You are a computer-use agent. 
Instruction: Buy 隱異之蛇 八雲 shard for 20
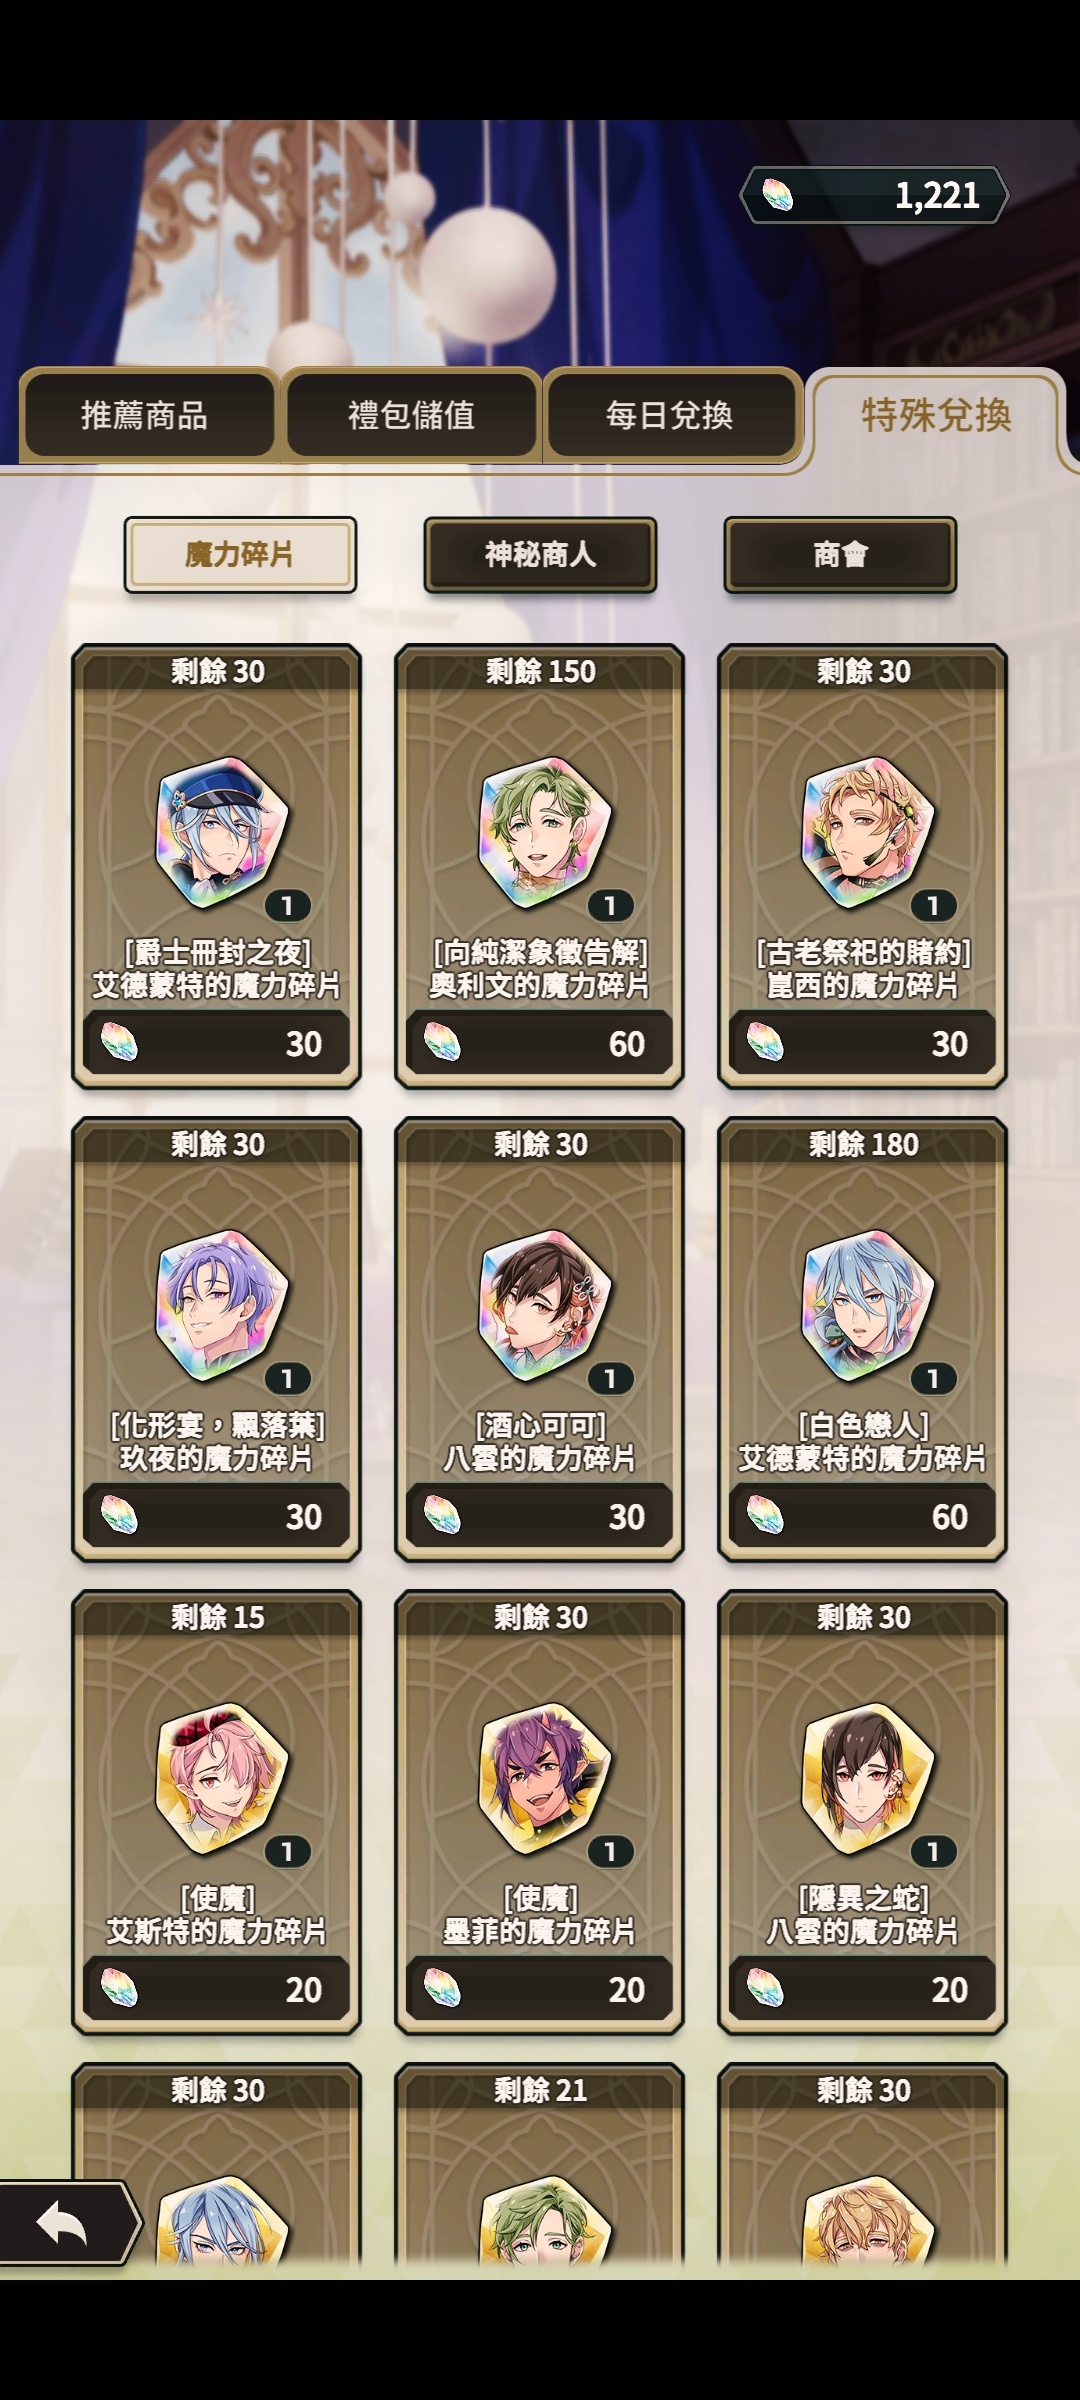(x=862, y=1989)
